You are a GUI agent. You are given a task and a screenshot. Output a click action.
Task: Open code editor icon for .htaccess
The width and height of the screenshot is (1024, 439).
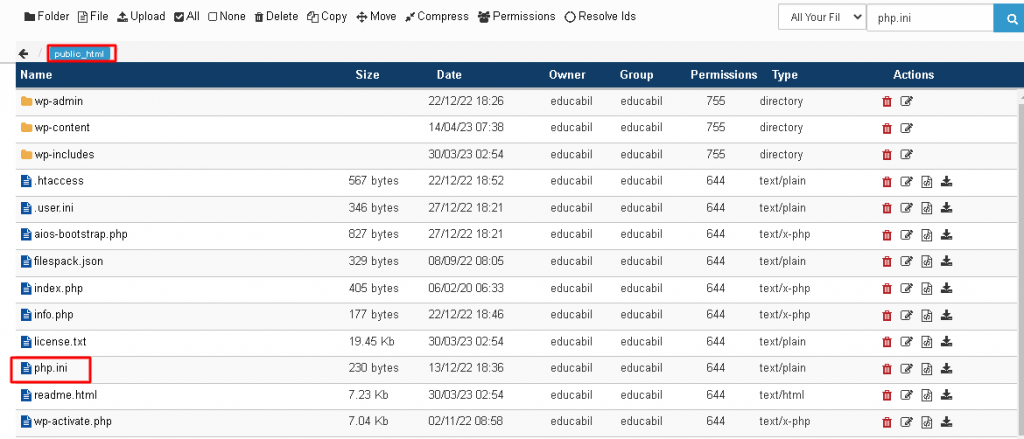tap(927, 181)
